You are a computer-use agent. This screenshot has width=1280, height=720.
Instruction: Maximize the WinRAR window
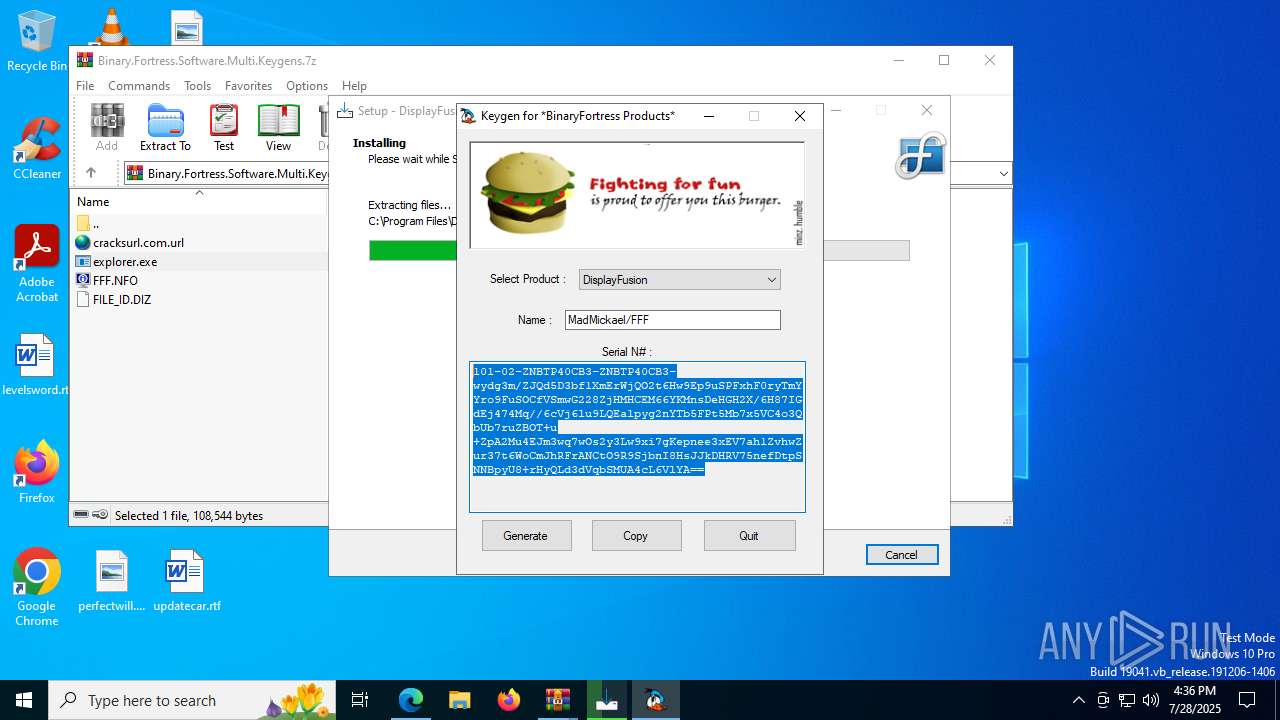pyautogui.click(x=943, y=60)
